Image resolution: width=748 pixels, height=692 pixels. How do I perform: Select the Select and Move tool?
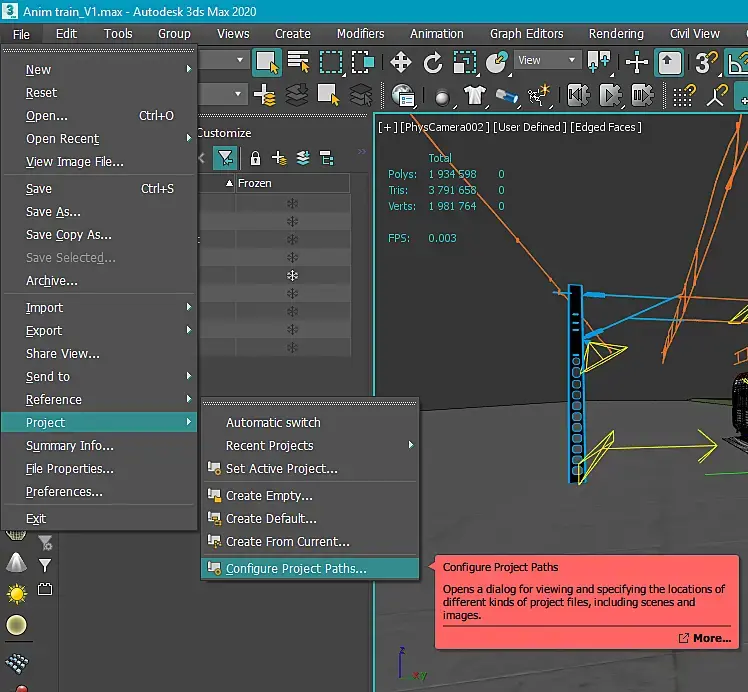[401, 62]
